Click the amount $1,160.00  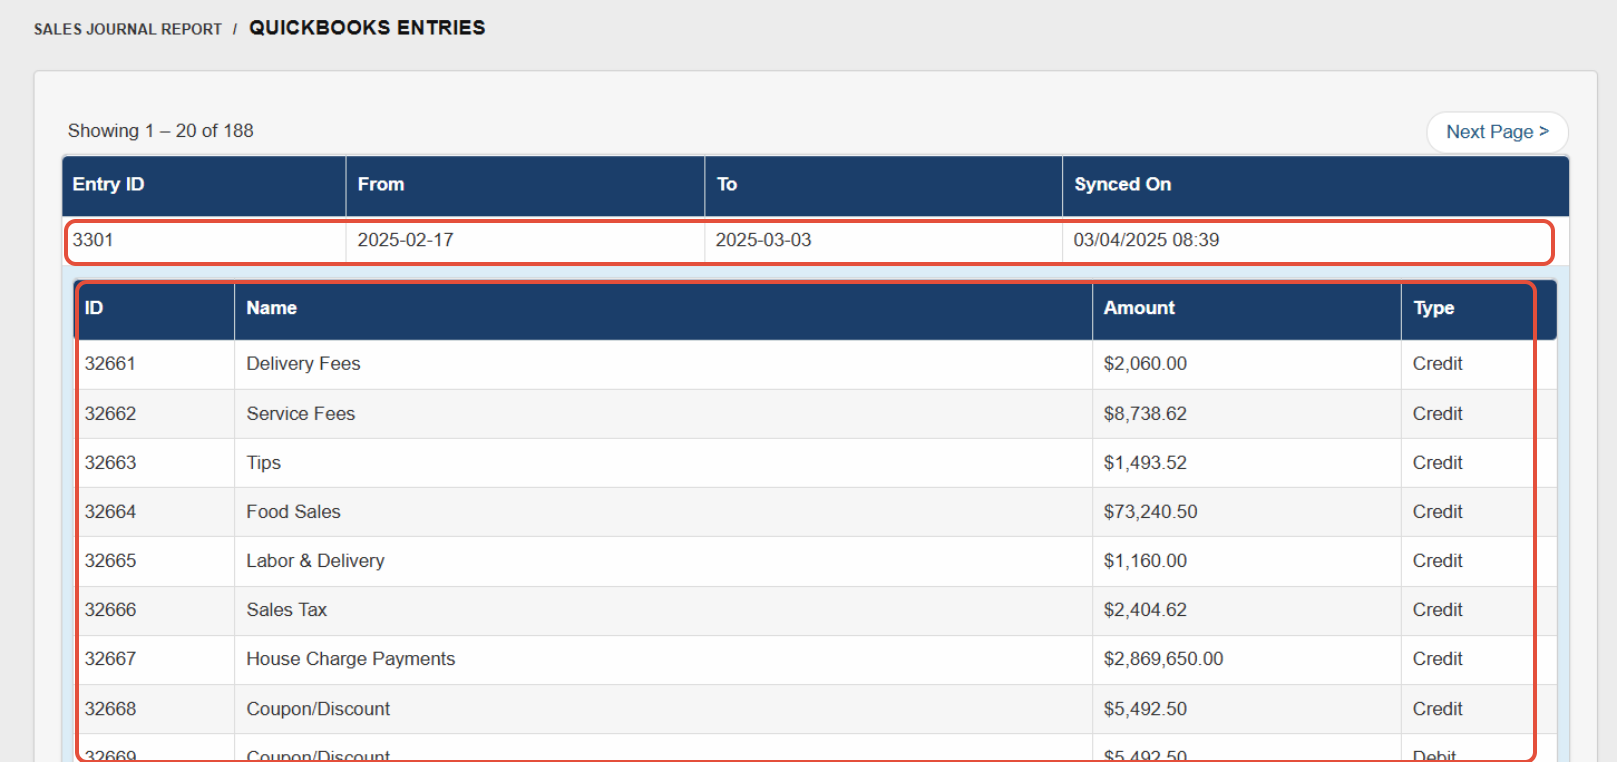[x=1145, y=561]
